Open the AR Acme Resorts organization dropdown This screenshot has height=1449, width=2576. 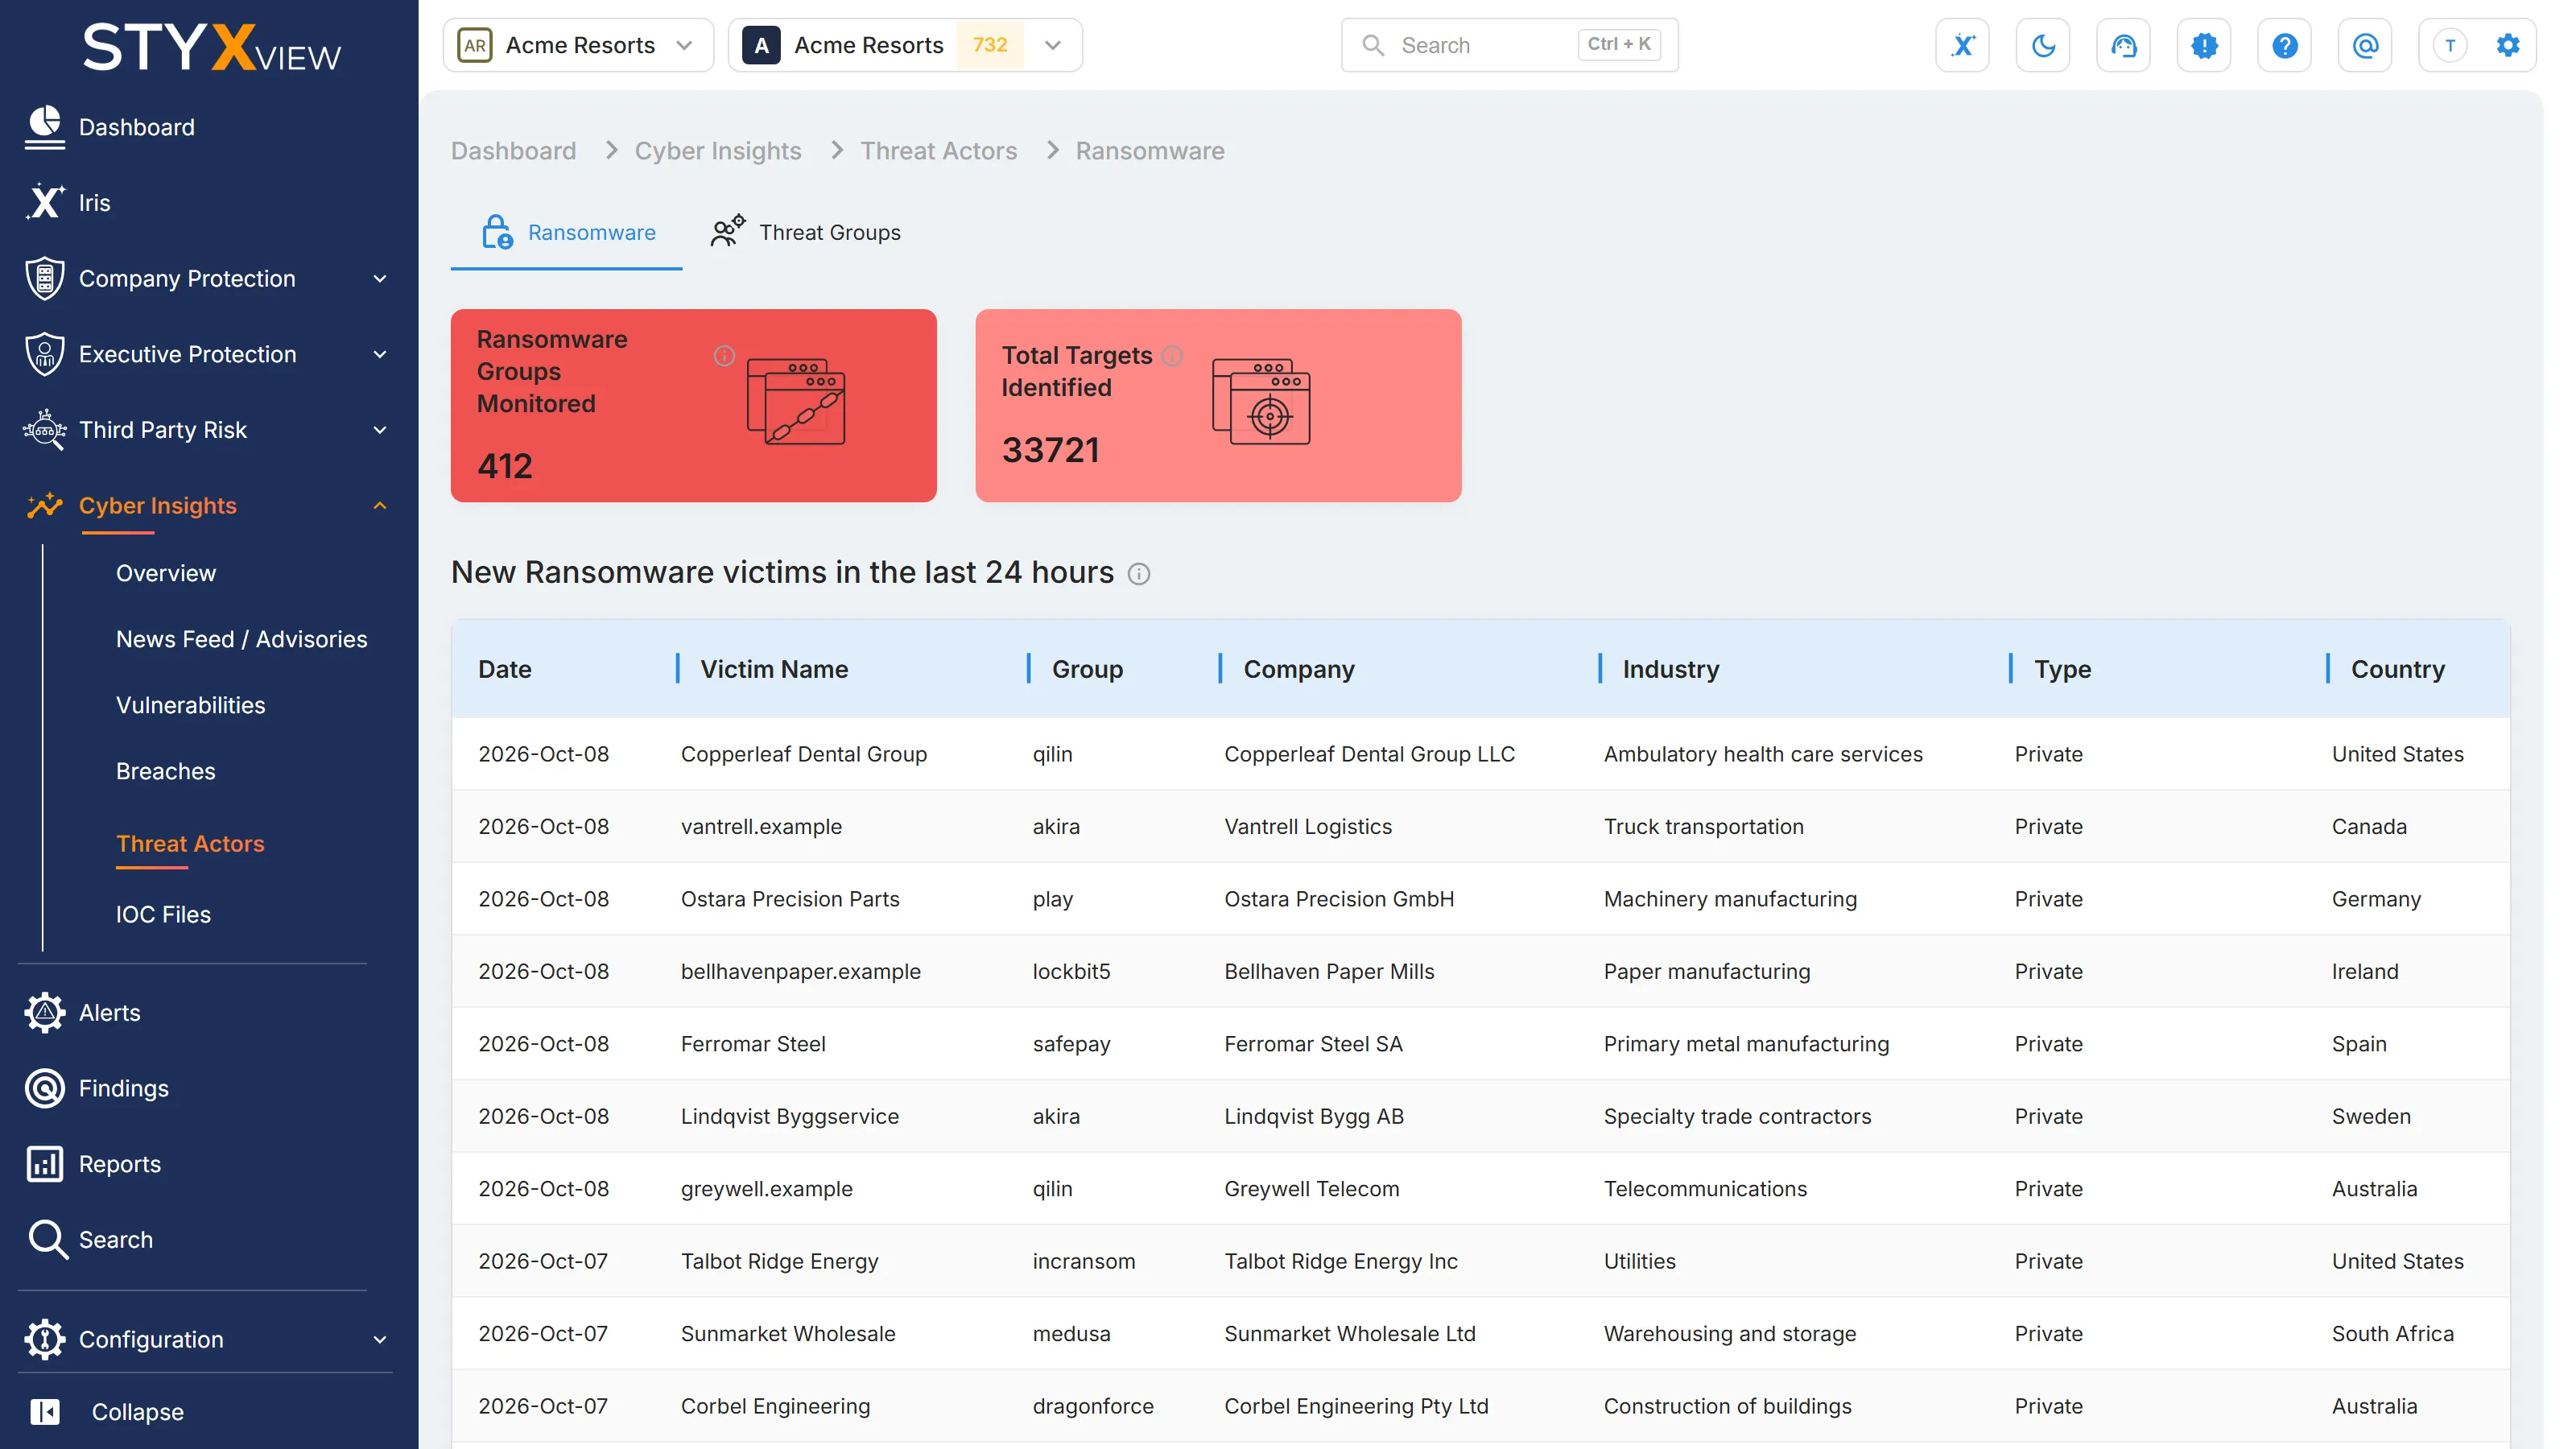click(578, 45)
